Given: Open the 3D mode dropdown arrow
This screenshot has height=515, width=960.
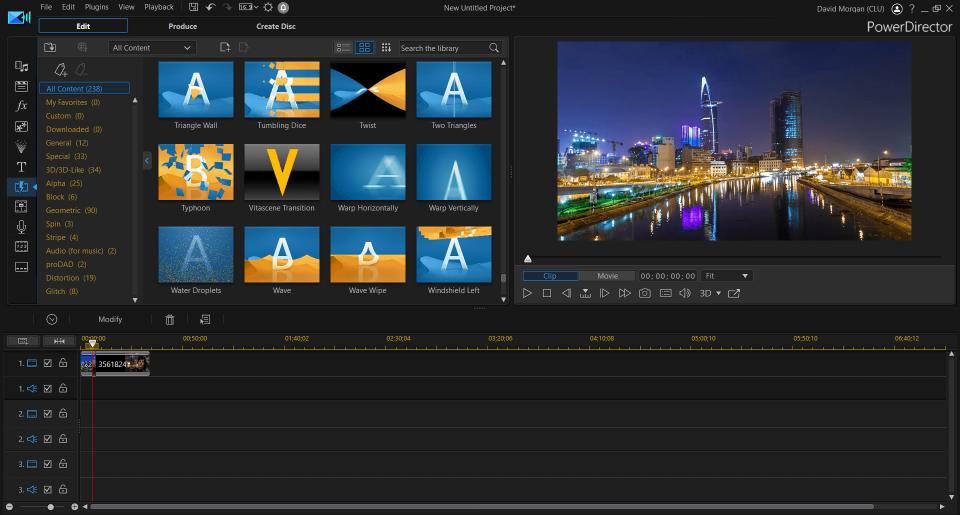Looking at the screenshot, I should (x=719, y=293).
